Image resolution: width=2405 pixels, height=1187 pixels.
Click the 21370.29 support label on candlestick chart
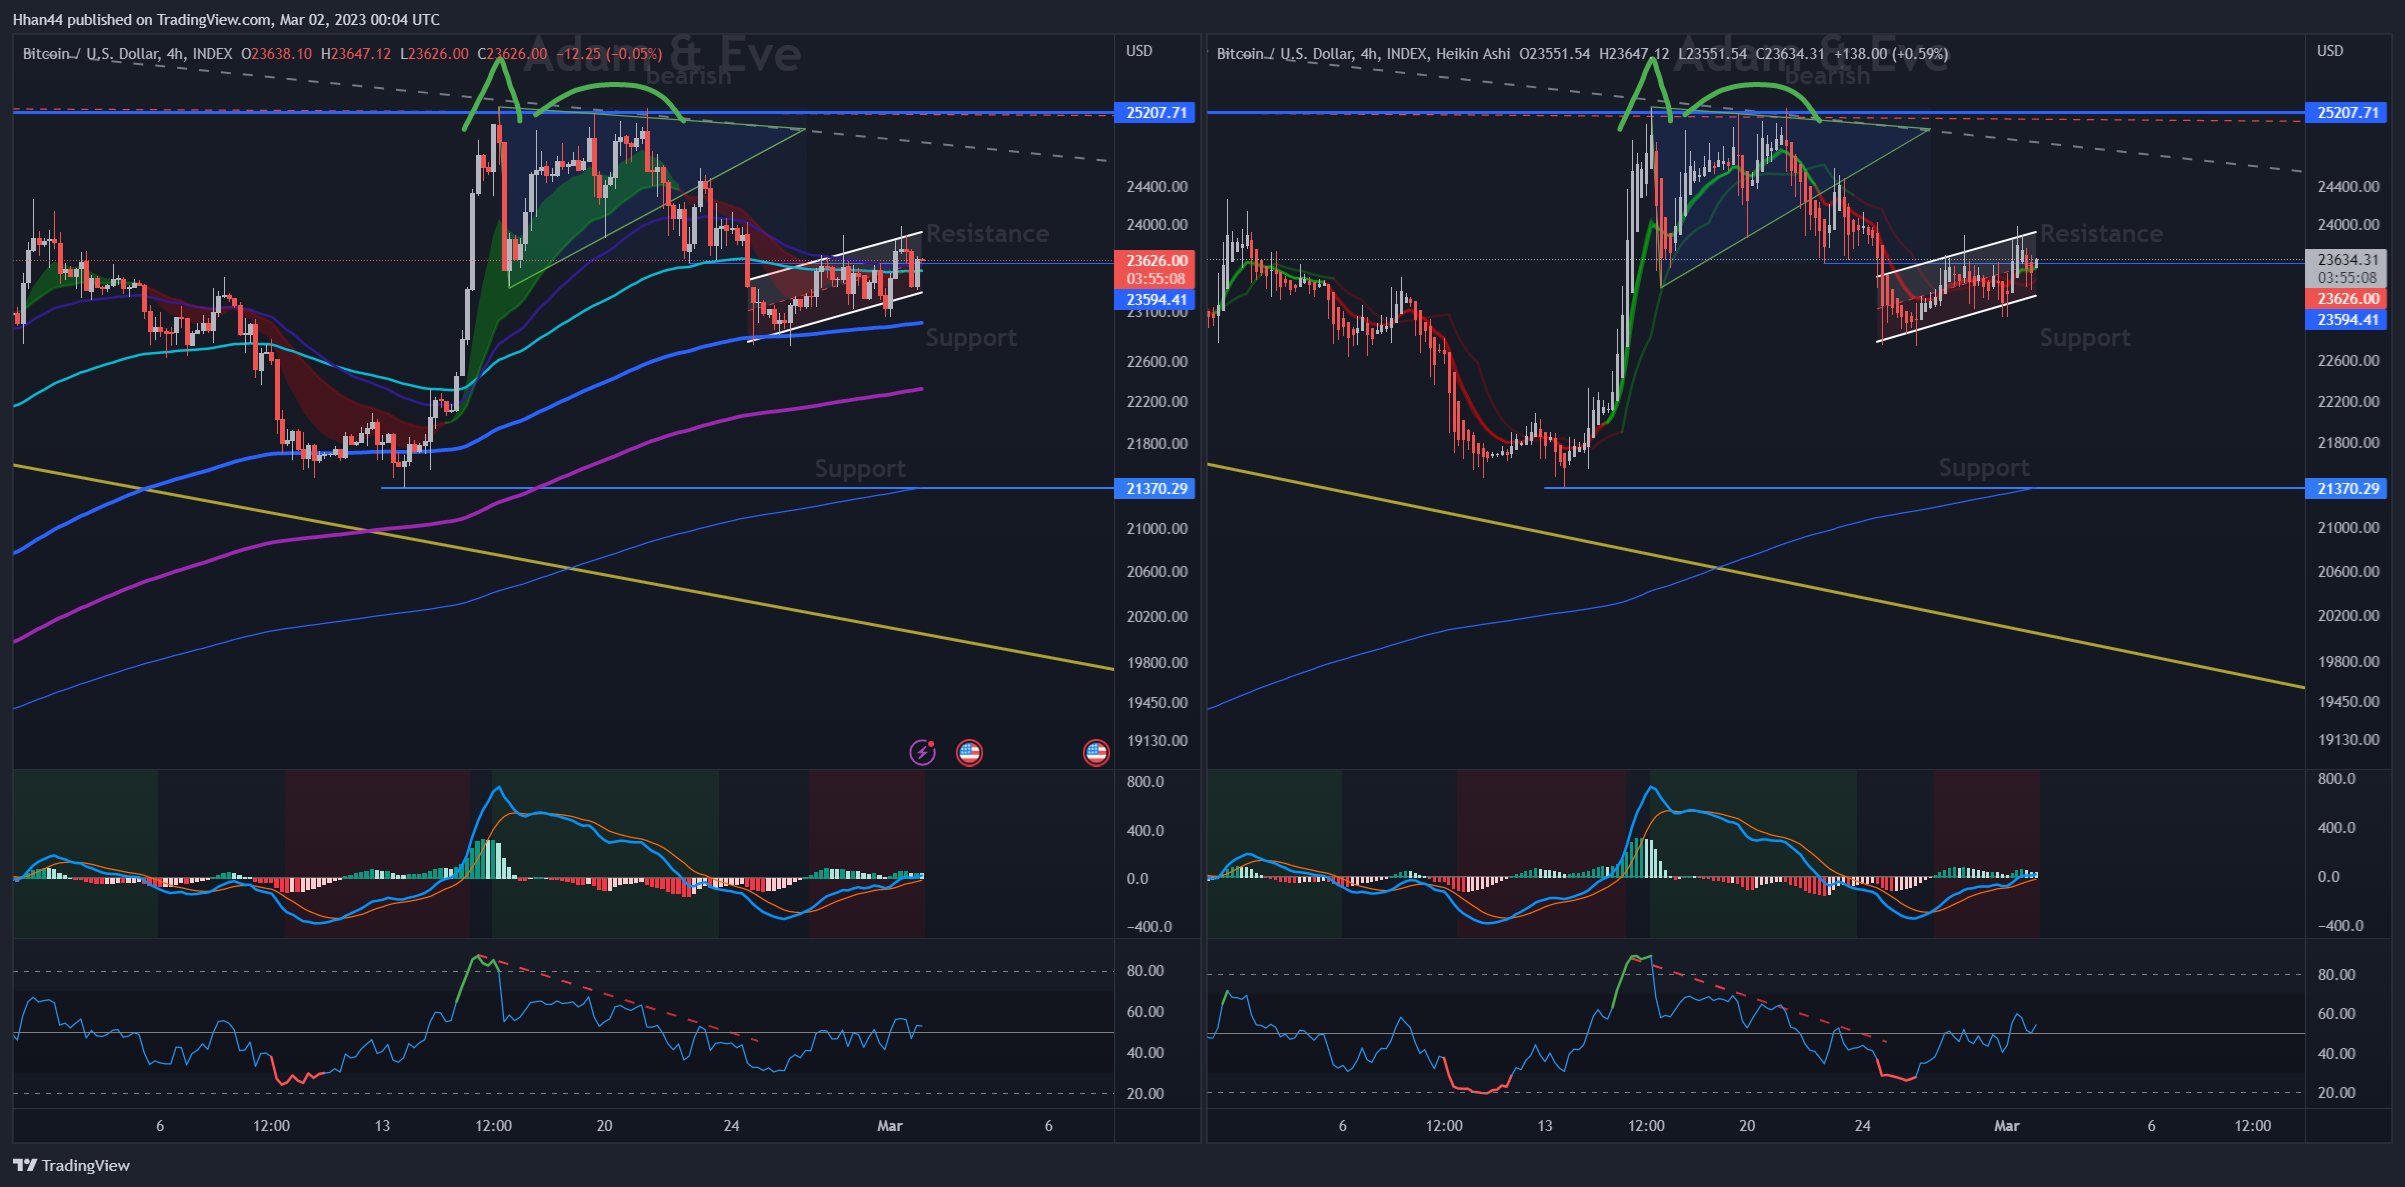click(x=1156, y=488)
